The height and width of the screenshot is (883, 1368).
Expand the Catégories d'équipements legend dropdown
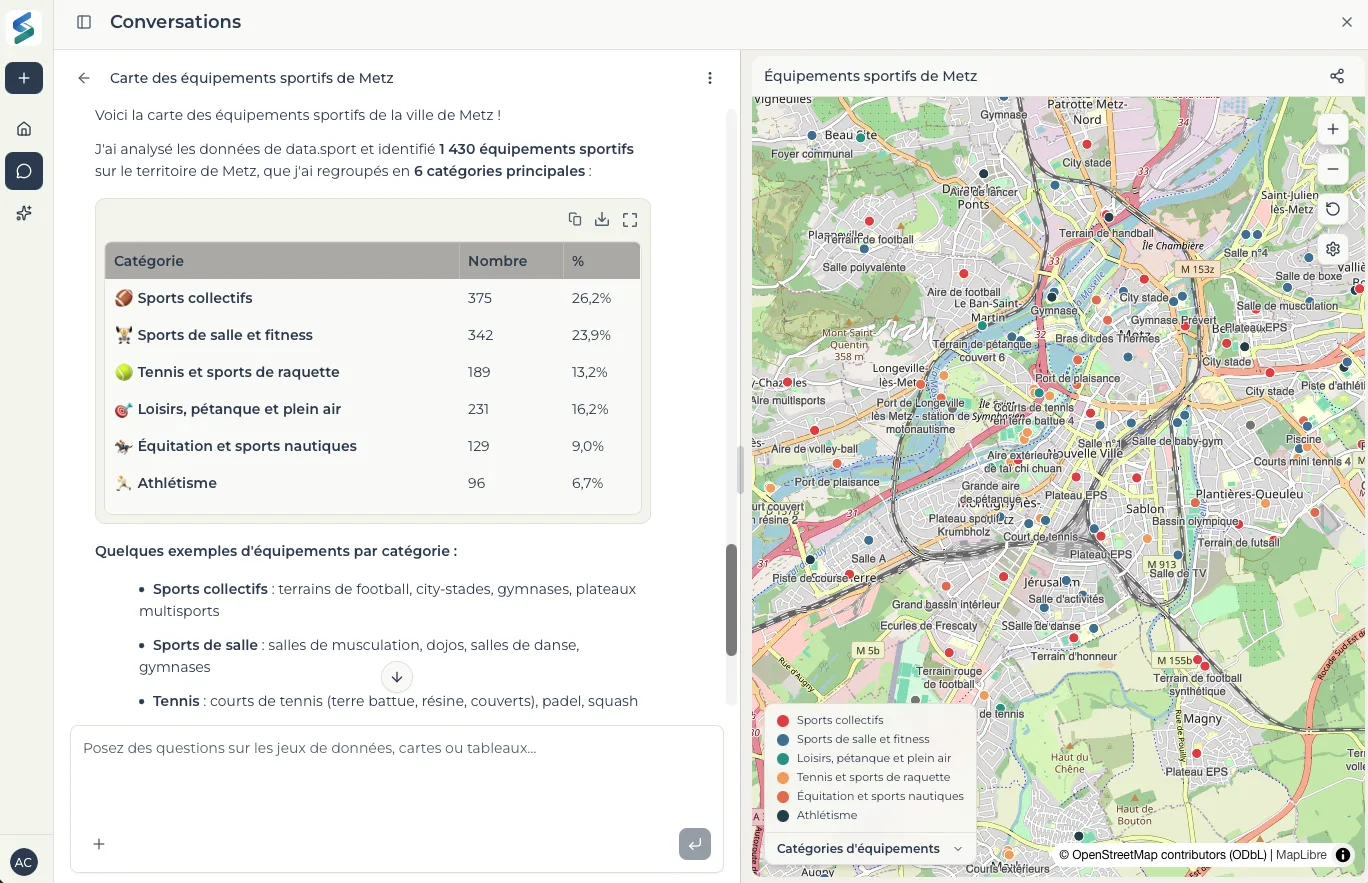870,849
